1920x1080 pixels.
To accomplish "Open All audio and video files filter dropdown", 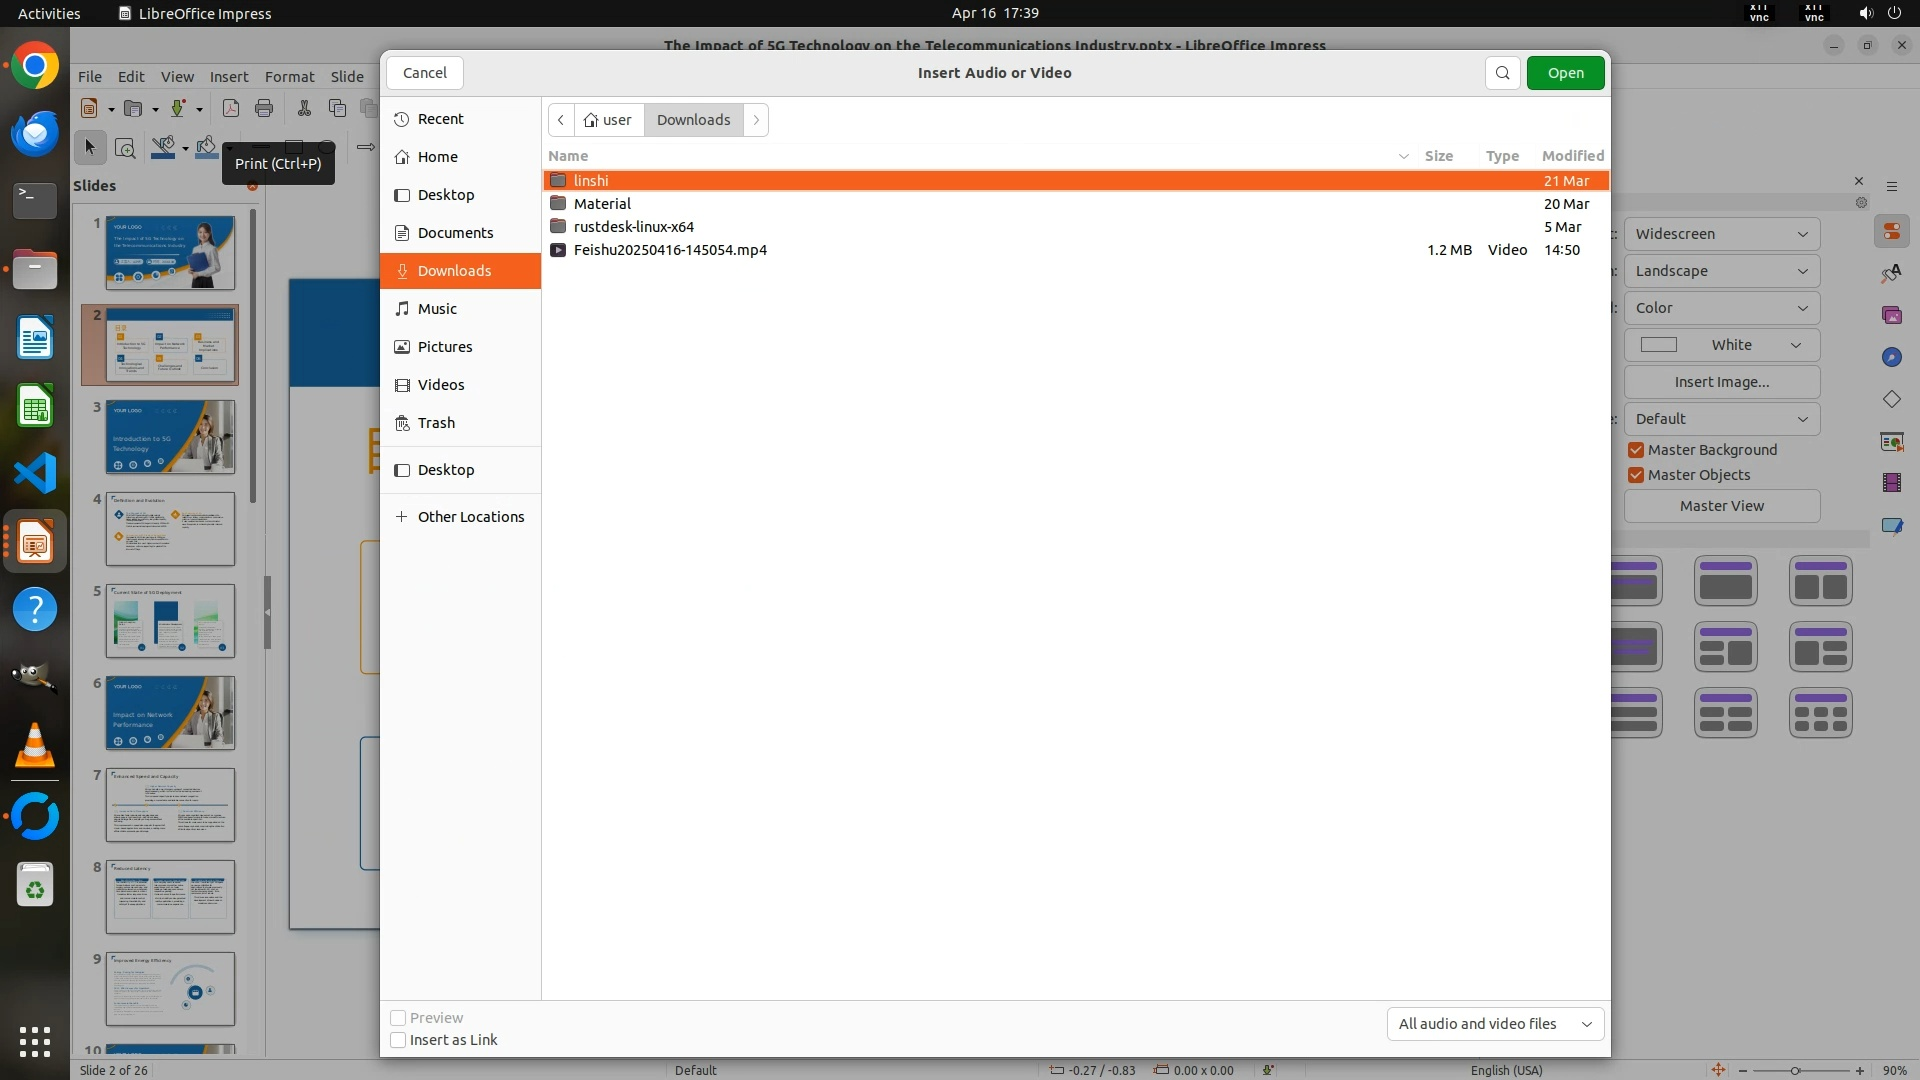I will pyautogui.click(x=1495, y=1024).
